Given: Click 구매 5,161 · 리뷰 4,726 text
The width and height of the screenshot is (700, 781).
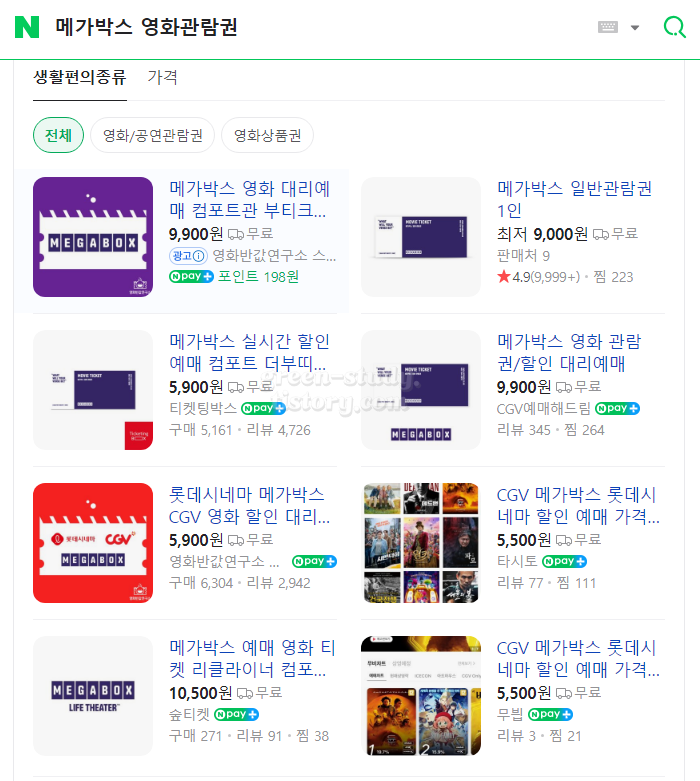Looking at the screenshot, I should point(240,430).
